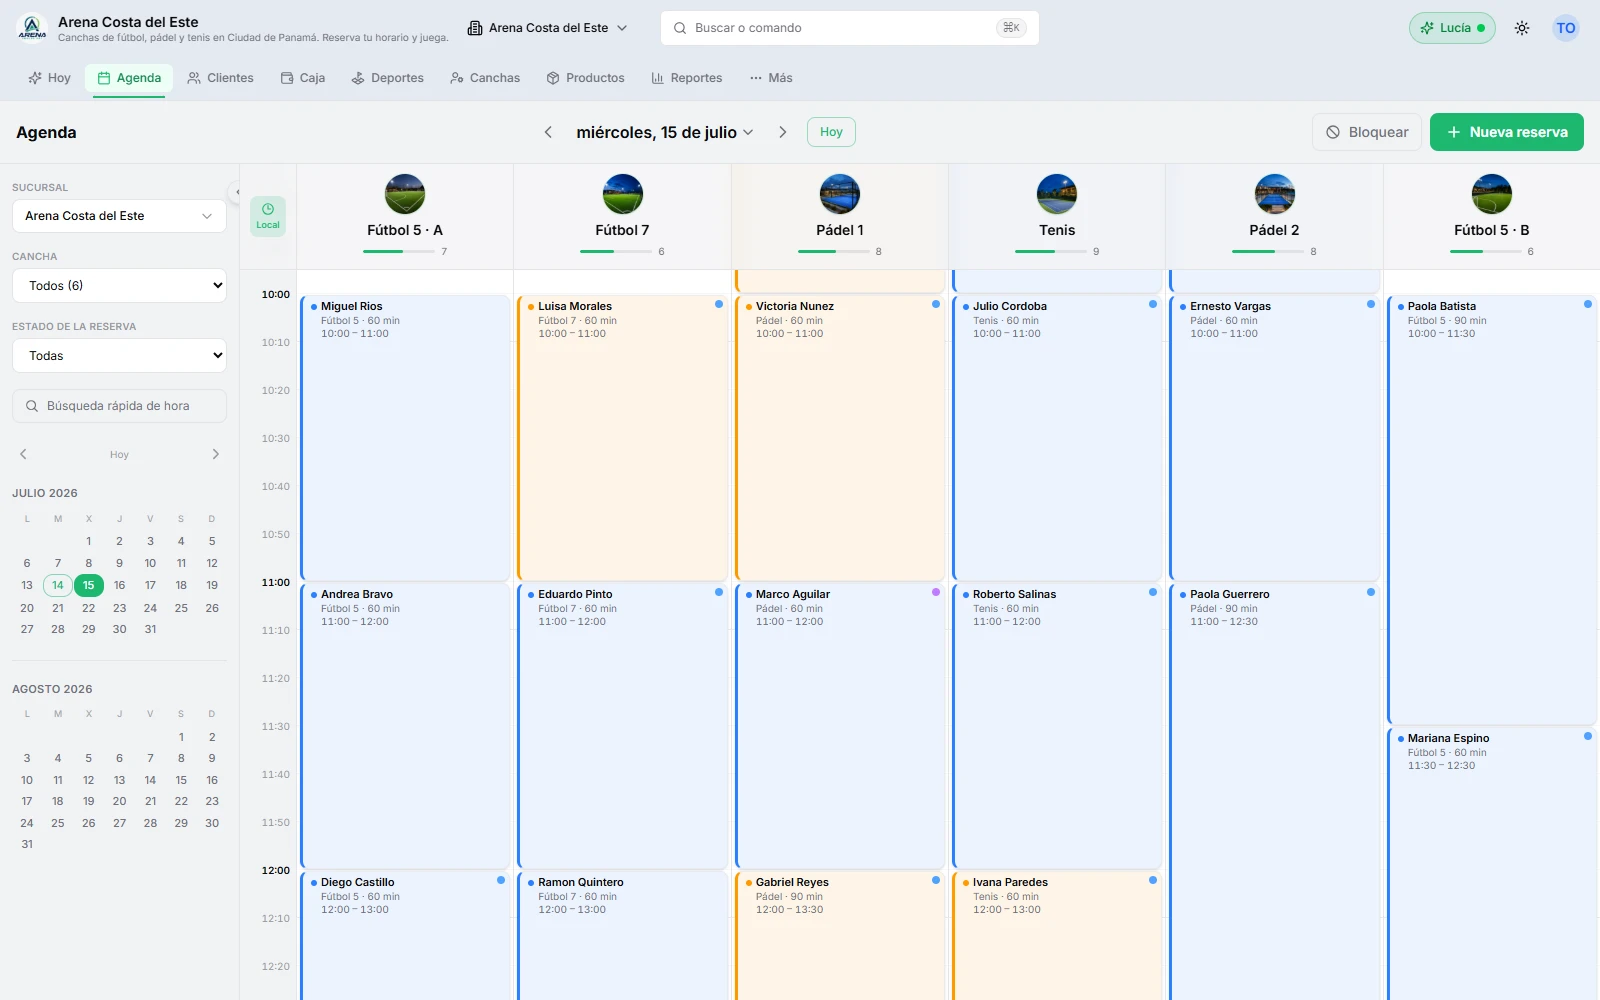Open the Lucía assistant button
Viewport: 1600px width, 1000px height.
coord(1452,28)
